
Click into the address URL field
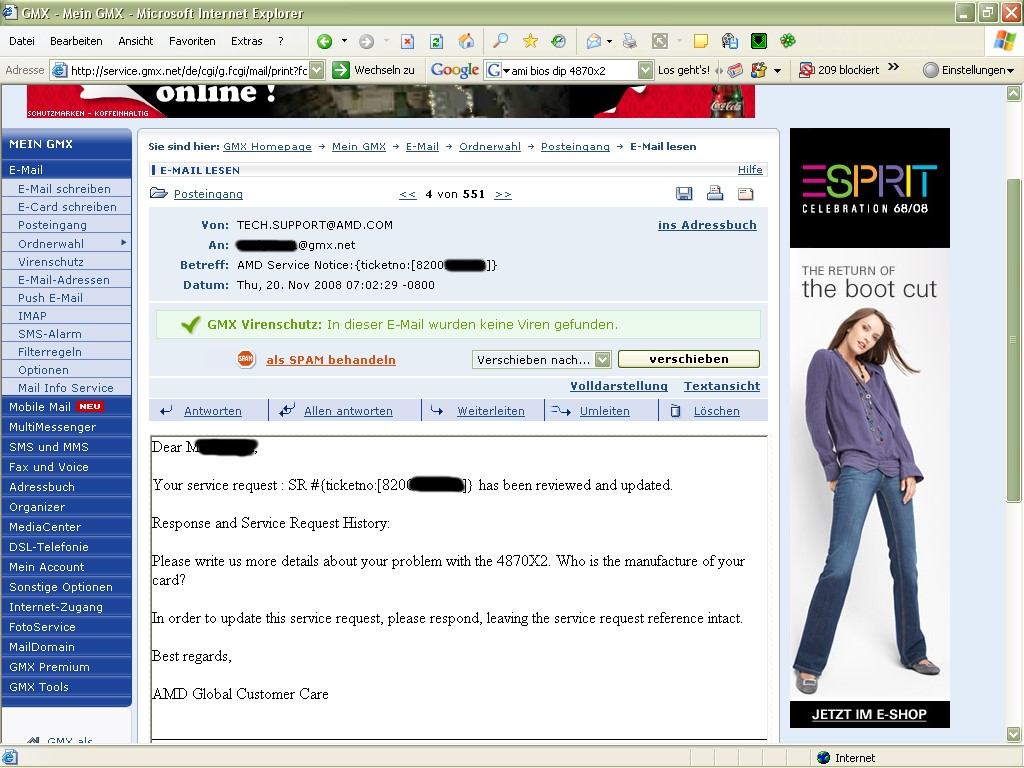coord(188,70)
